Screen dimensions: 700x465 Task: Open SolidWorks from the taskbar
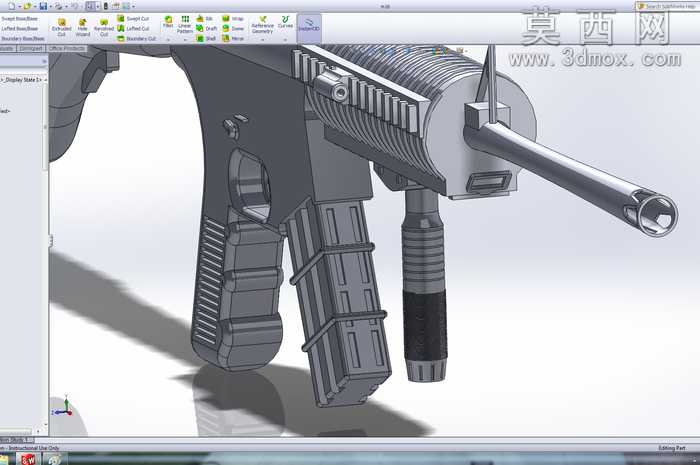(x=29, y=459)
